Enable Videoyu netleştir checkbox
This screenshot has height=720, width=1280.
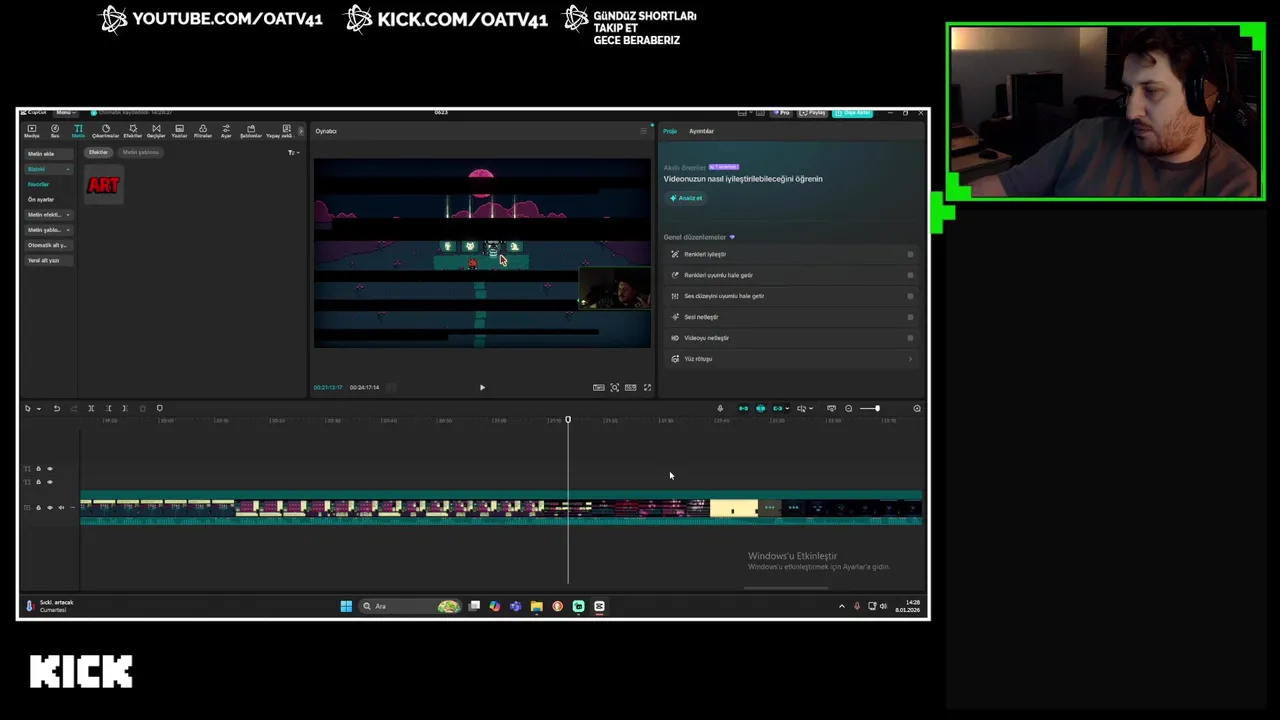coord(910,338)
